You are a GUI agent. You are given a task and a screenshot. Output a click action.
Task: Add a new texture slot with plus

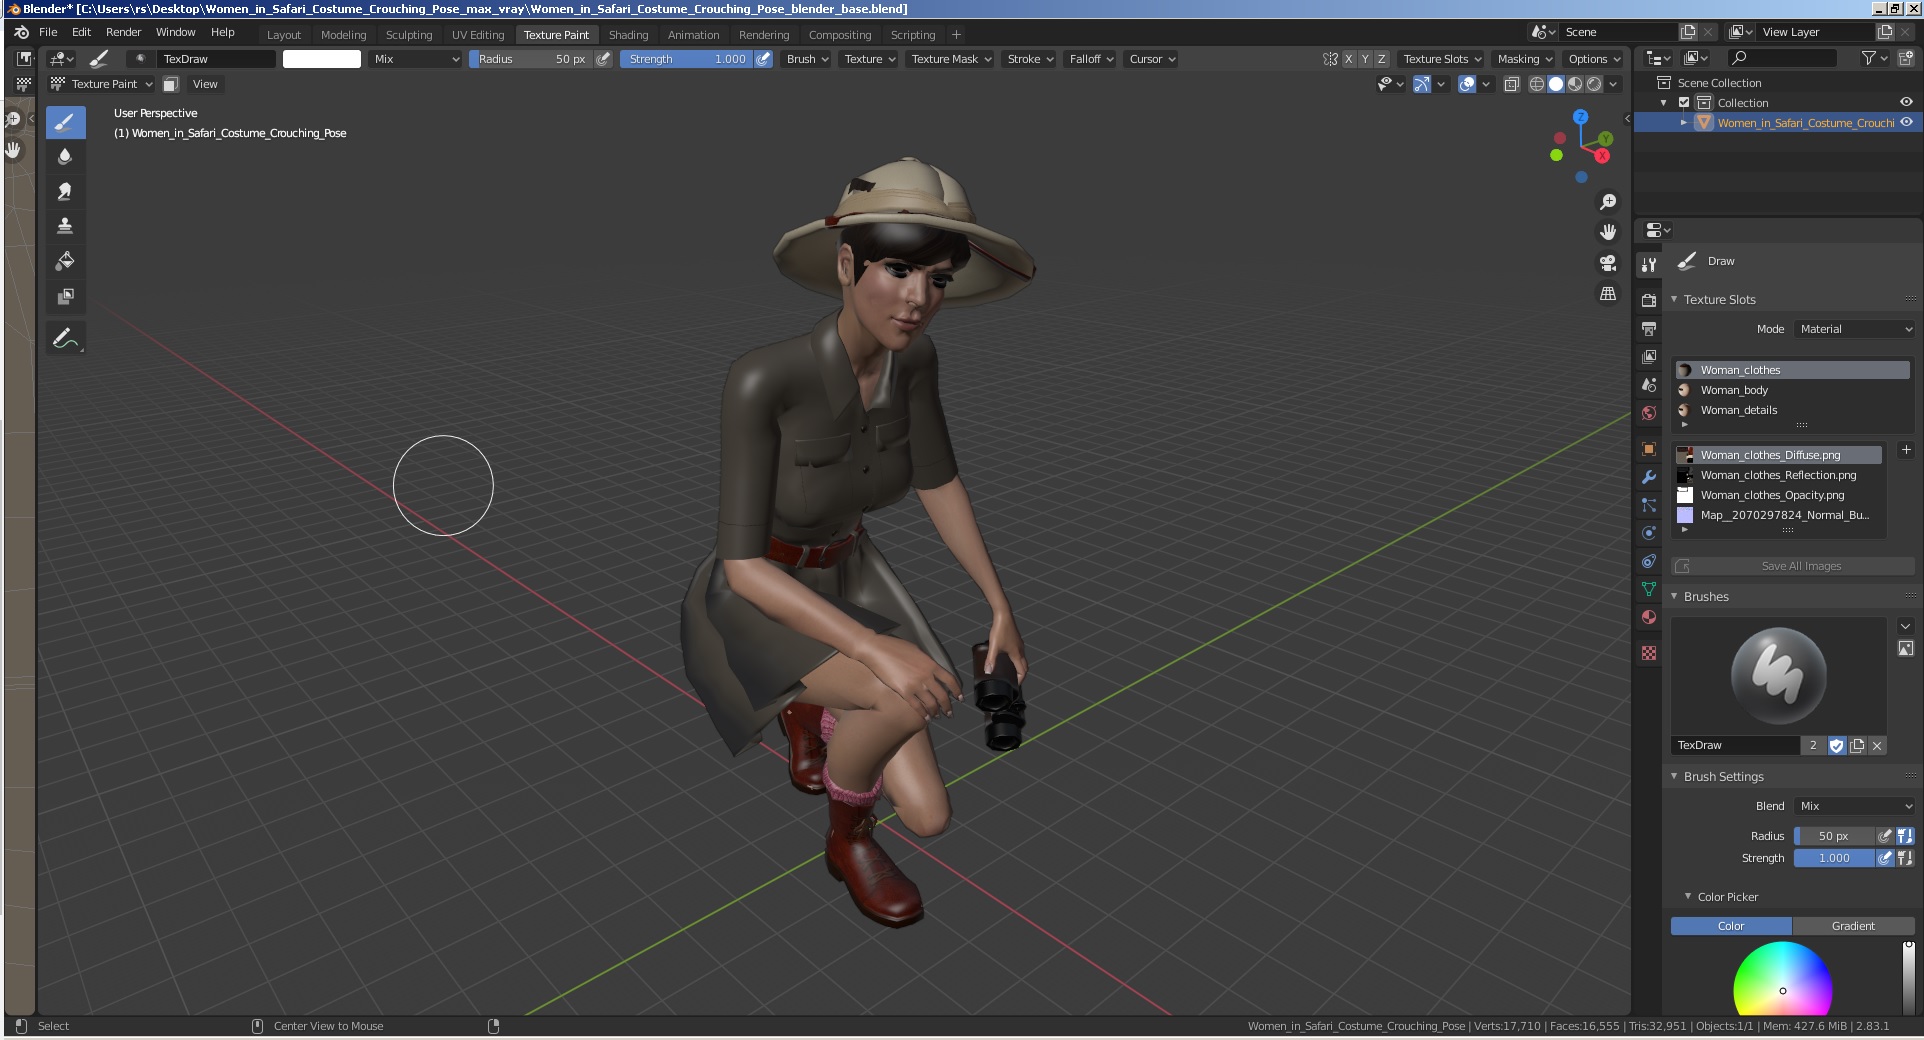pos(1905,450)
